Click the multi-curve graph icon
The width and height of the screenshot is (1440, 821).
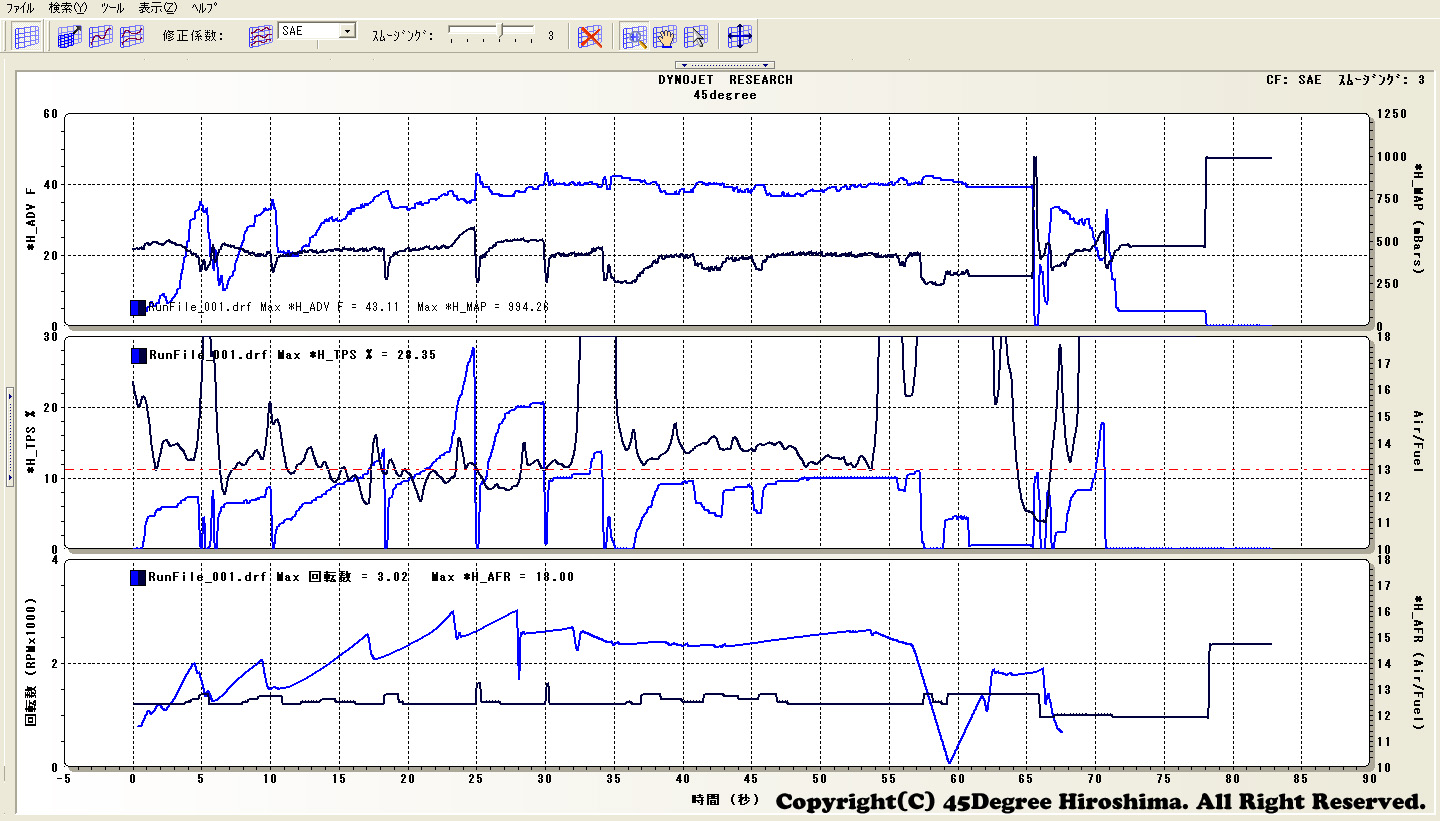[x=132, y=37]
